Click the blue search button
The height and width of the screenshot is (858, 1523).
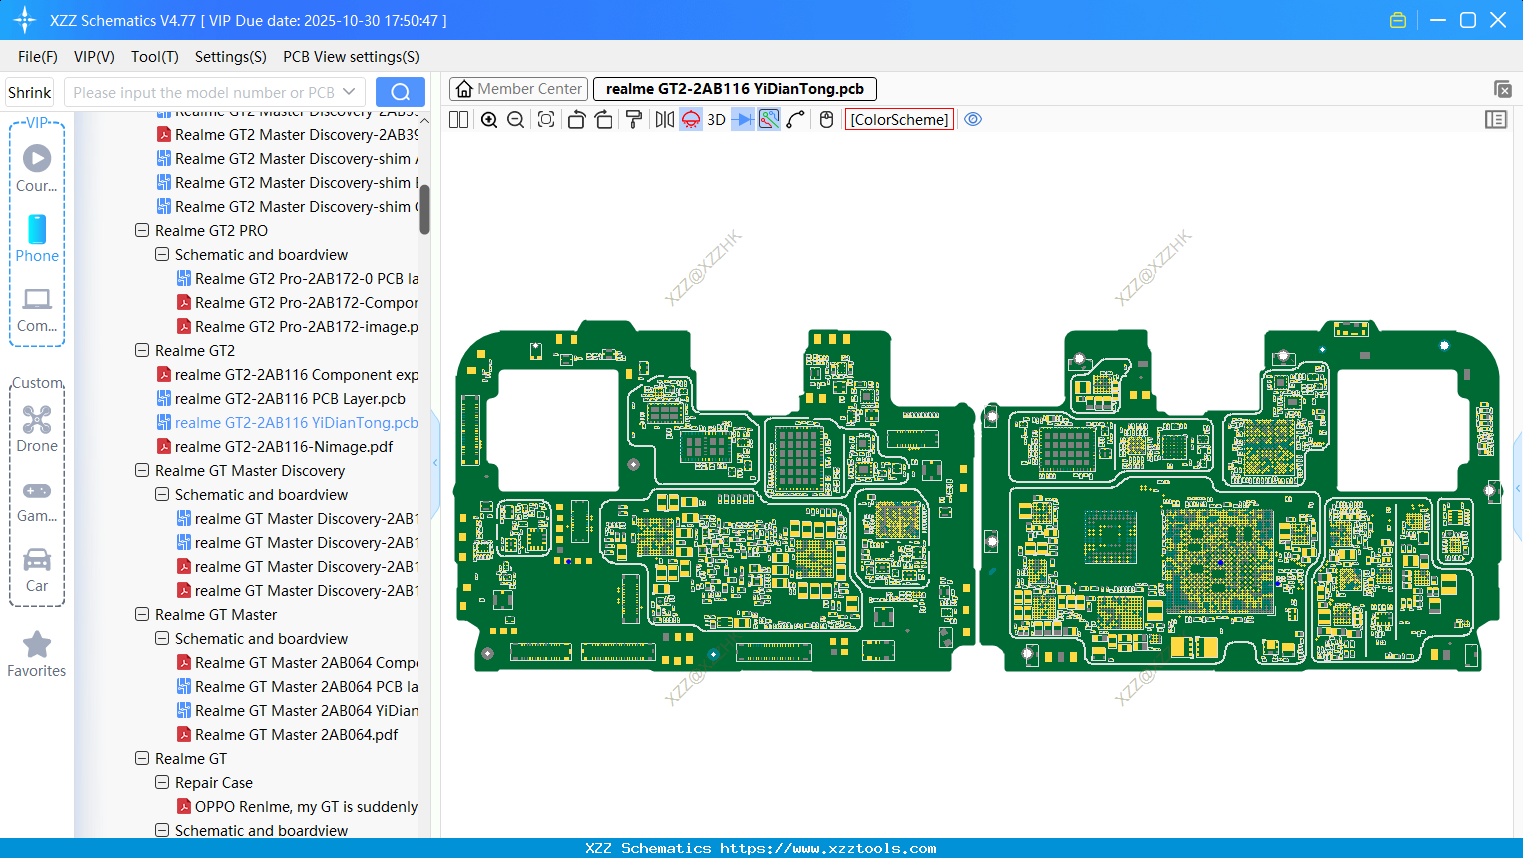(400, 92)
